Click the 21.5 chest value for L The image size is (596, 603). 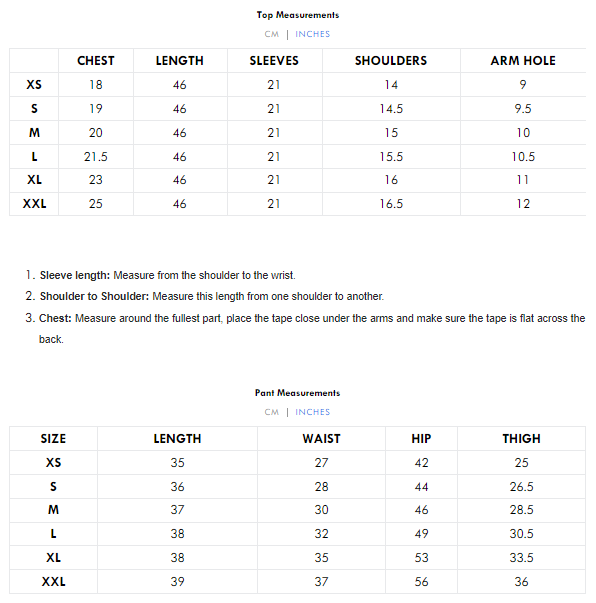(x=96, y=157)
